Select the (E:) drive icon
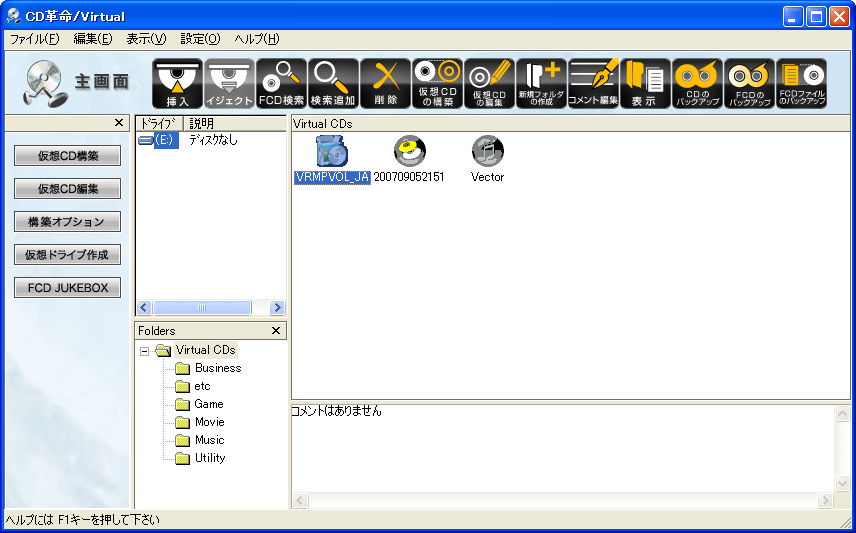The width and height of the screenshot is (856, 533). coord(145,140)
